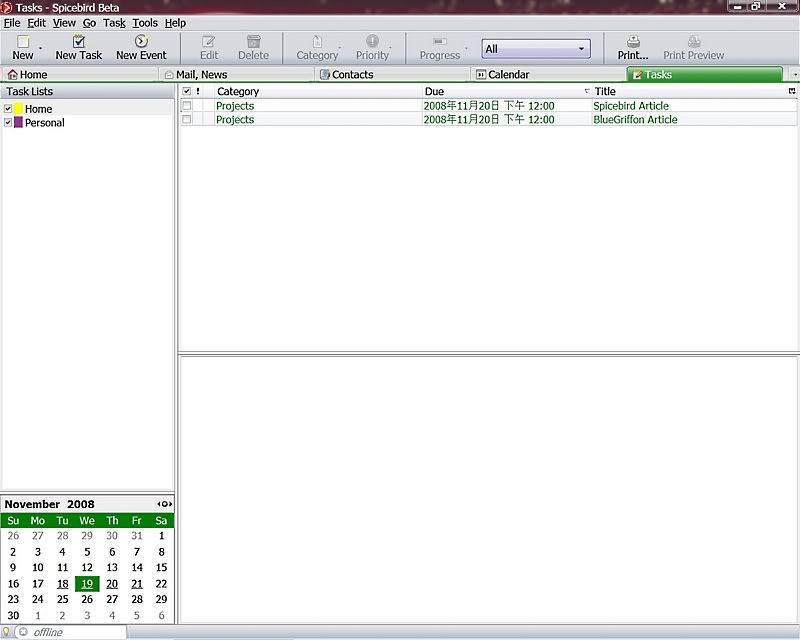Select Personal in Task Lists
Screen dimensions: 800x640
pyautogui.click(x=44, y=122)
